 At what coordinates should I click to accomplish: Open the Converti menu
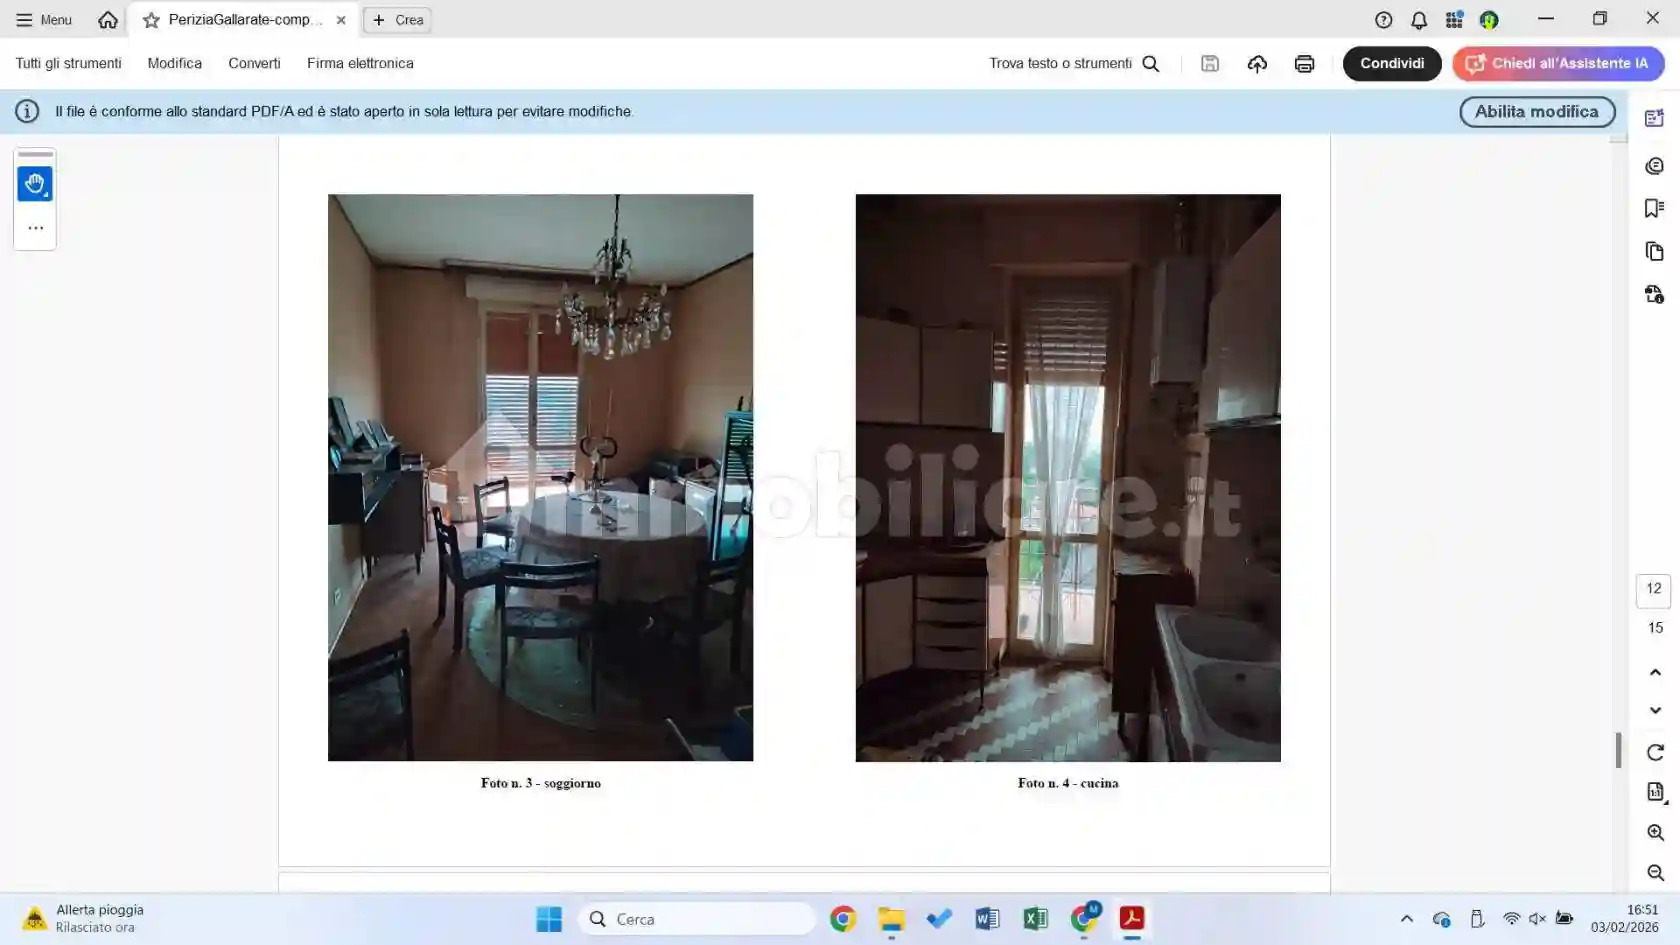pyautogui.click(x=254, y=63)
